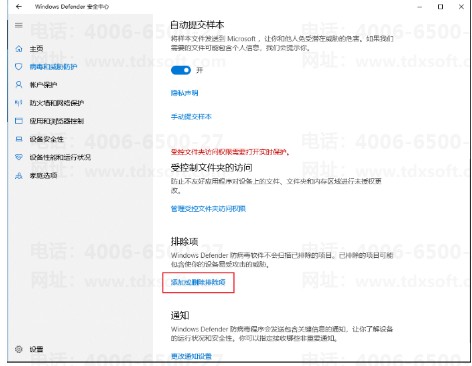Open the 隐私声明 link

click(184, 93)
